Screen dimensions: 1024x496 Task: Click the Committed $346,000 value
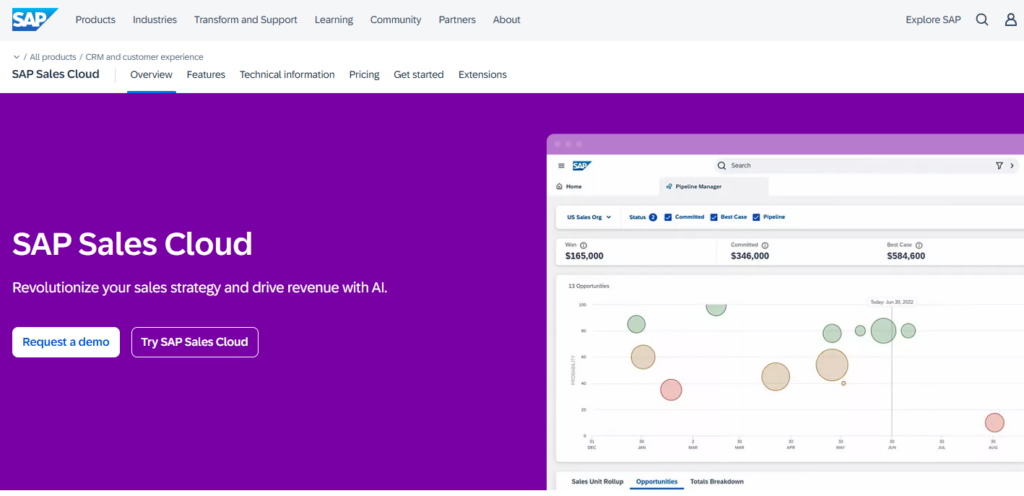[750, 256]
